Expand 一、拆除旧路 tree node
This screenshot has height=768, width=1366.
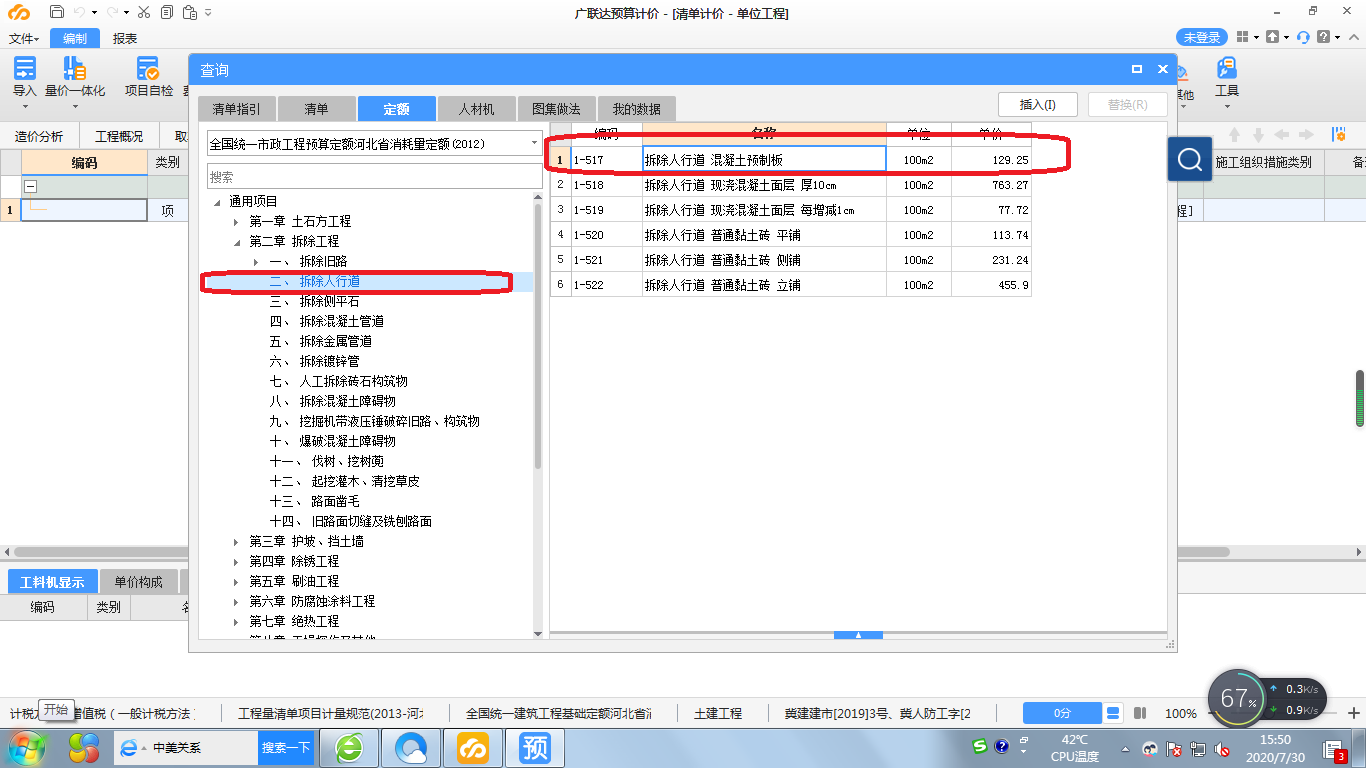point(256,261)
